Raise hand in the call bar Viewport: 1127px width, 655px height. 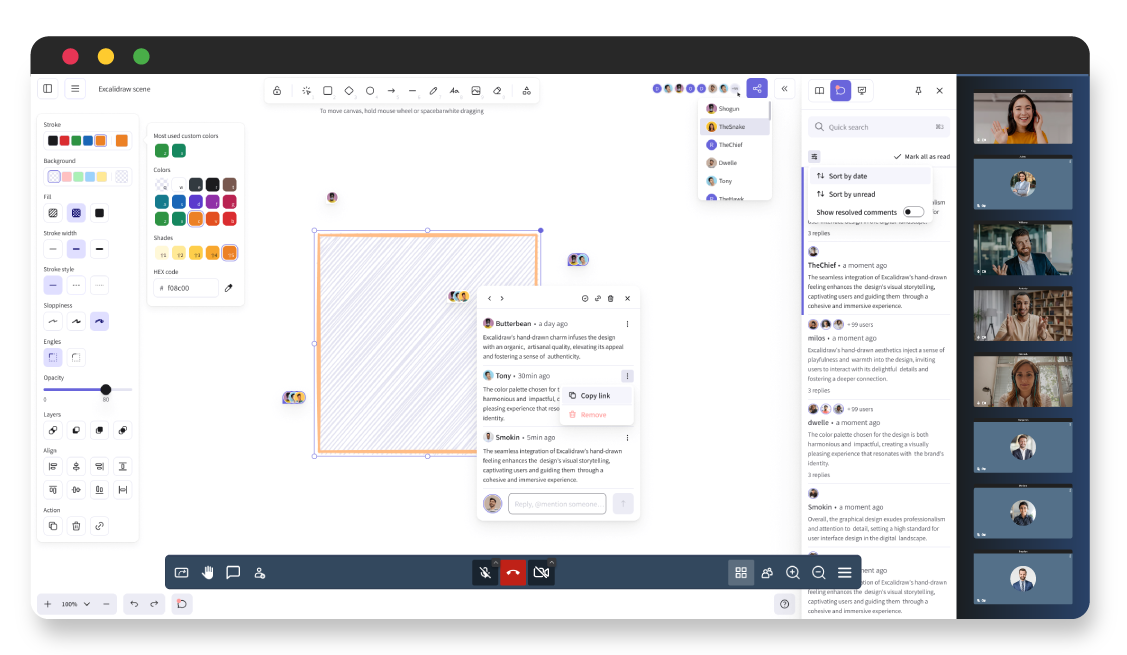click(208, 573)
